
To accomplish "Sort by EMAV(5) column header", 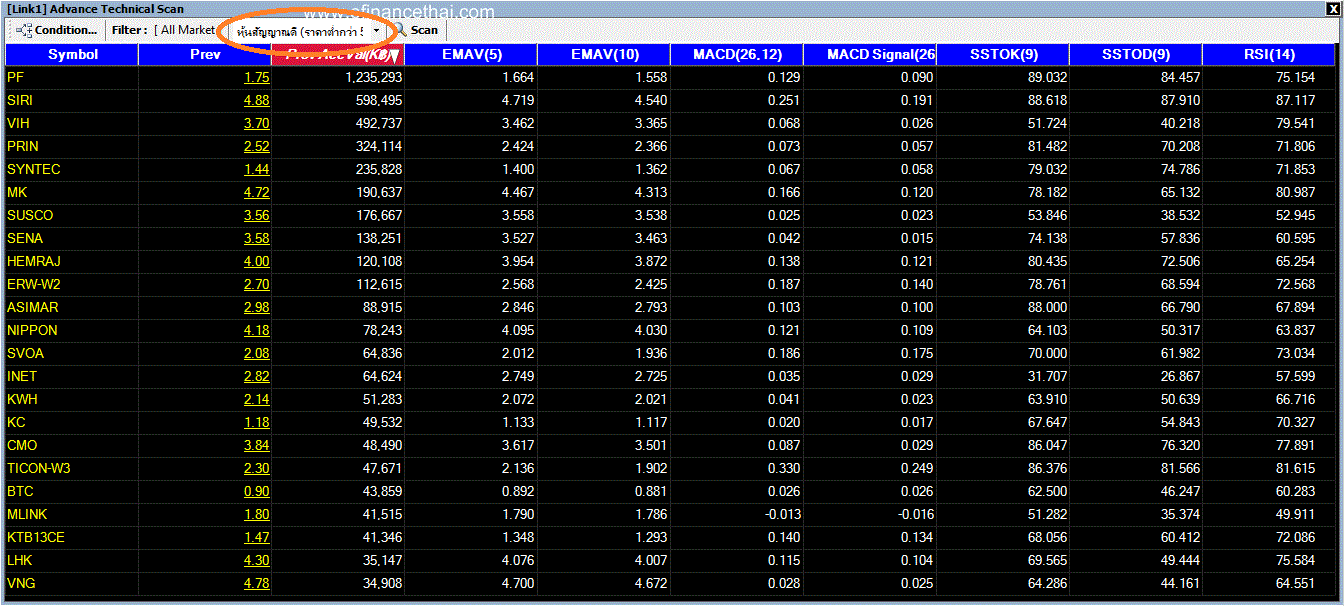I will click(x=471, y=55).
